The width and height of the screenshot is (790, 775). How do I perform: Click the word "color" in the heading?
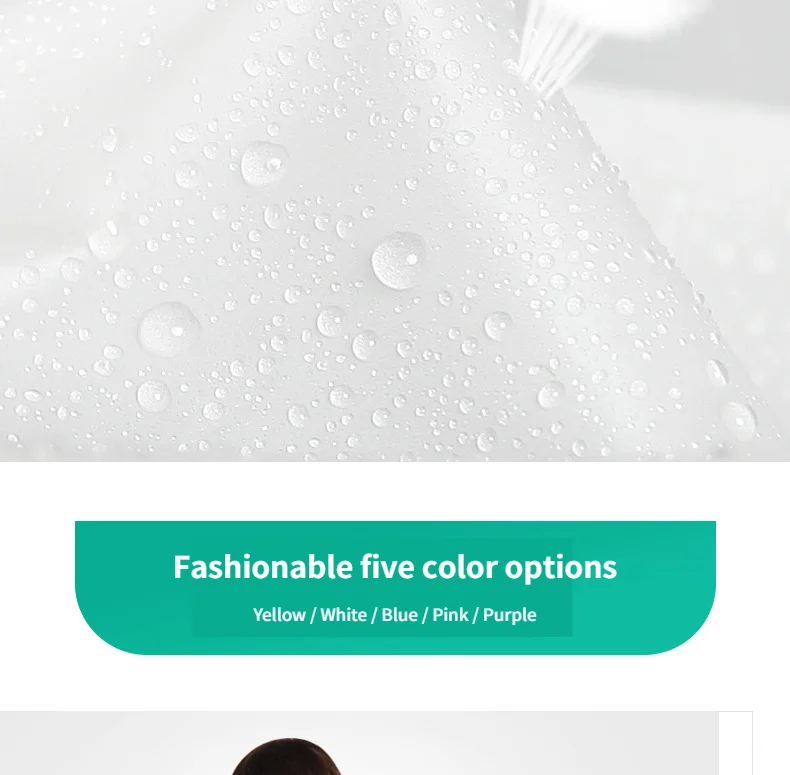[x=459, y=567]
